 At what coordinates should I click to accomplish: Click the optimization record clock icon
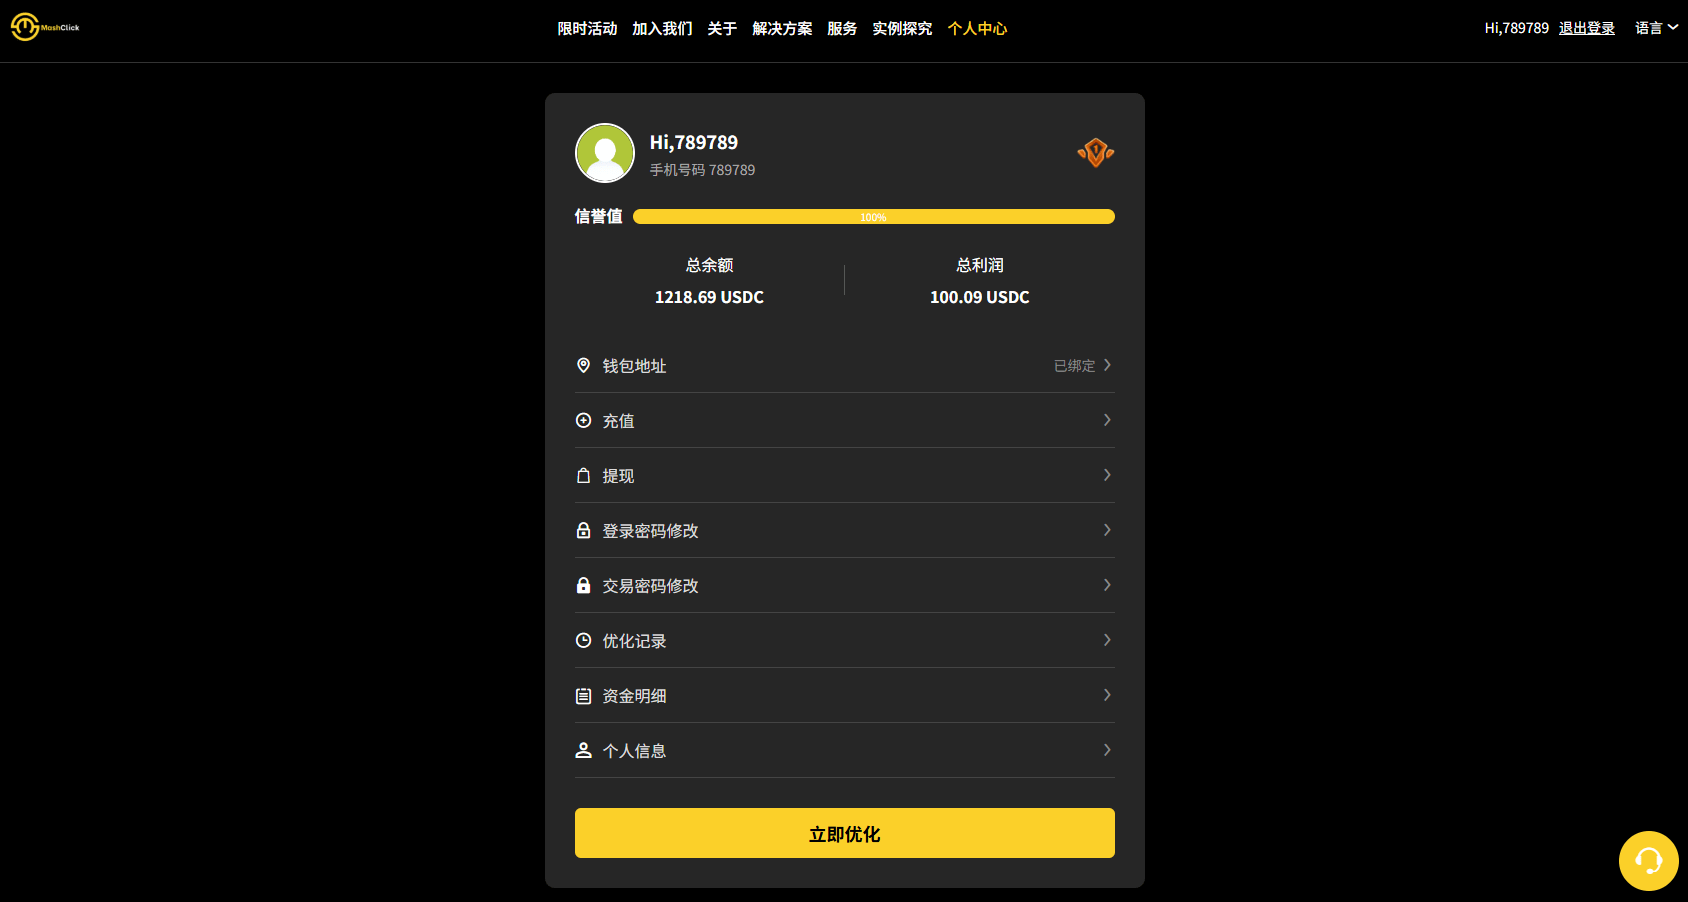(583, 640)
